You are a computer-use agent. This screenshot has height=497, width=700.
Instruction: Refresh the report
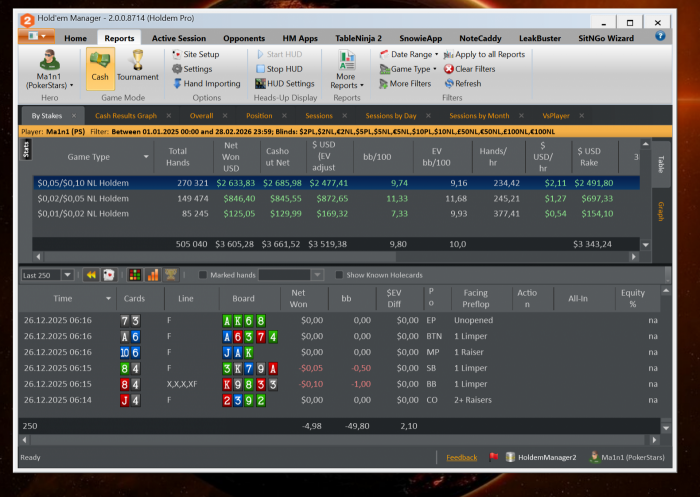(x=463, y=84)
